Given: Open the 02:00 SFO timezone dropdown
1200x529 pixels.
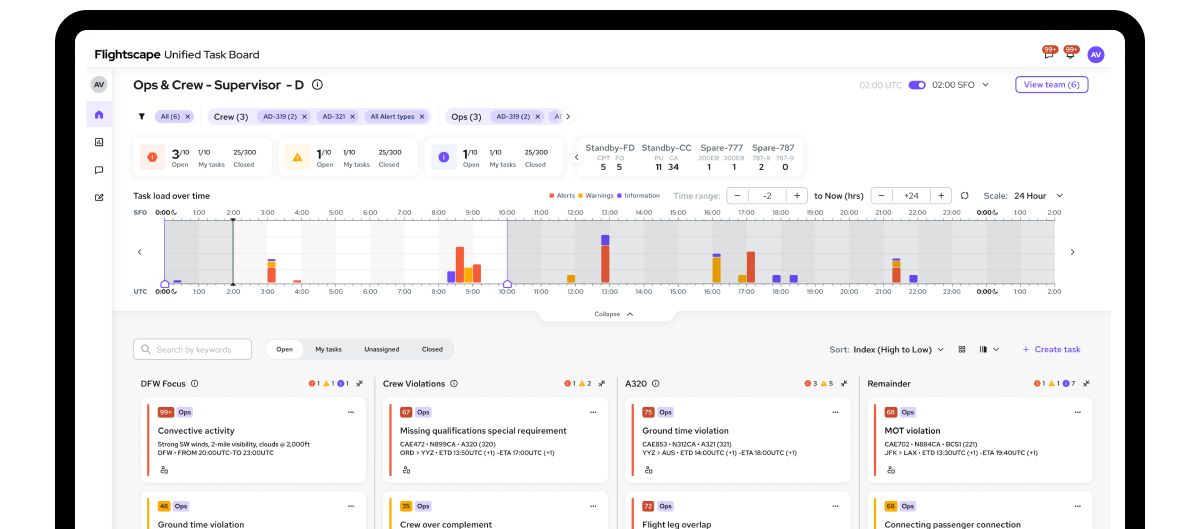Looking at the screenshot, I should click(960, 85).
